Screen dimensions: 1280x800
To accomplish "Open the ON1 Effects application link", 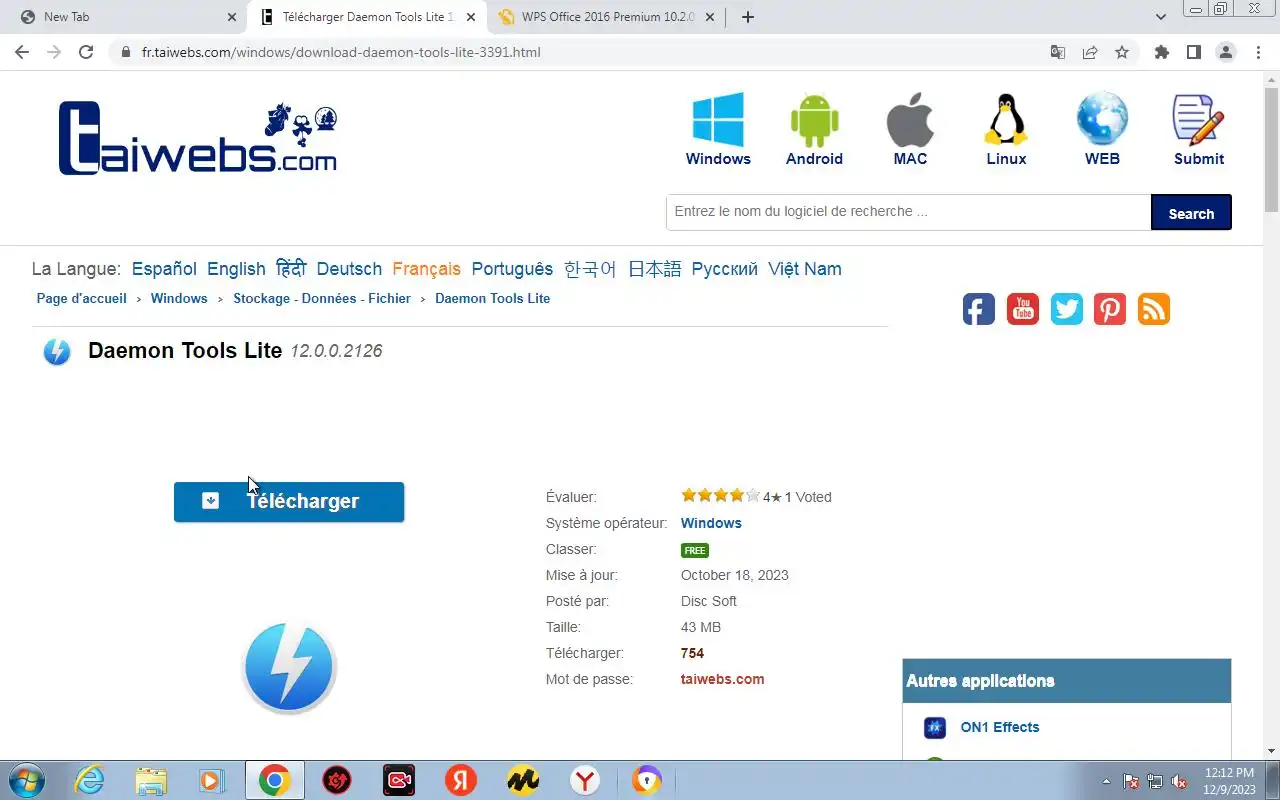I will coord(1000,727).
